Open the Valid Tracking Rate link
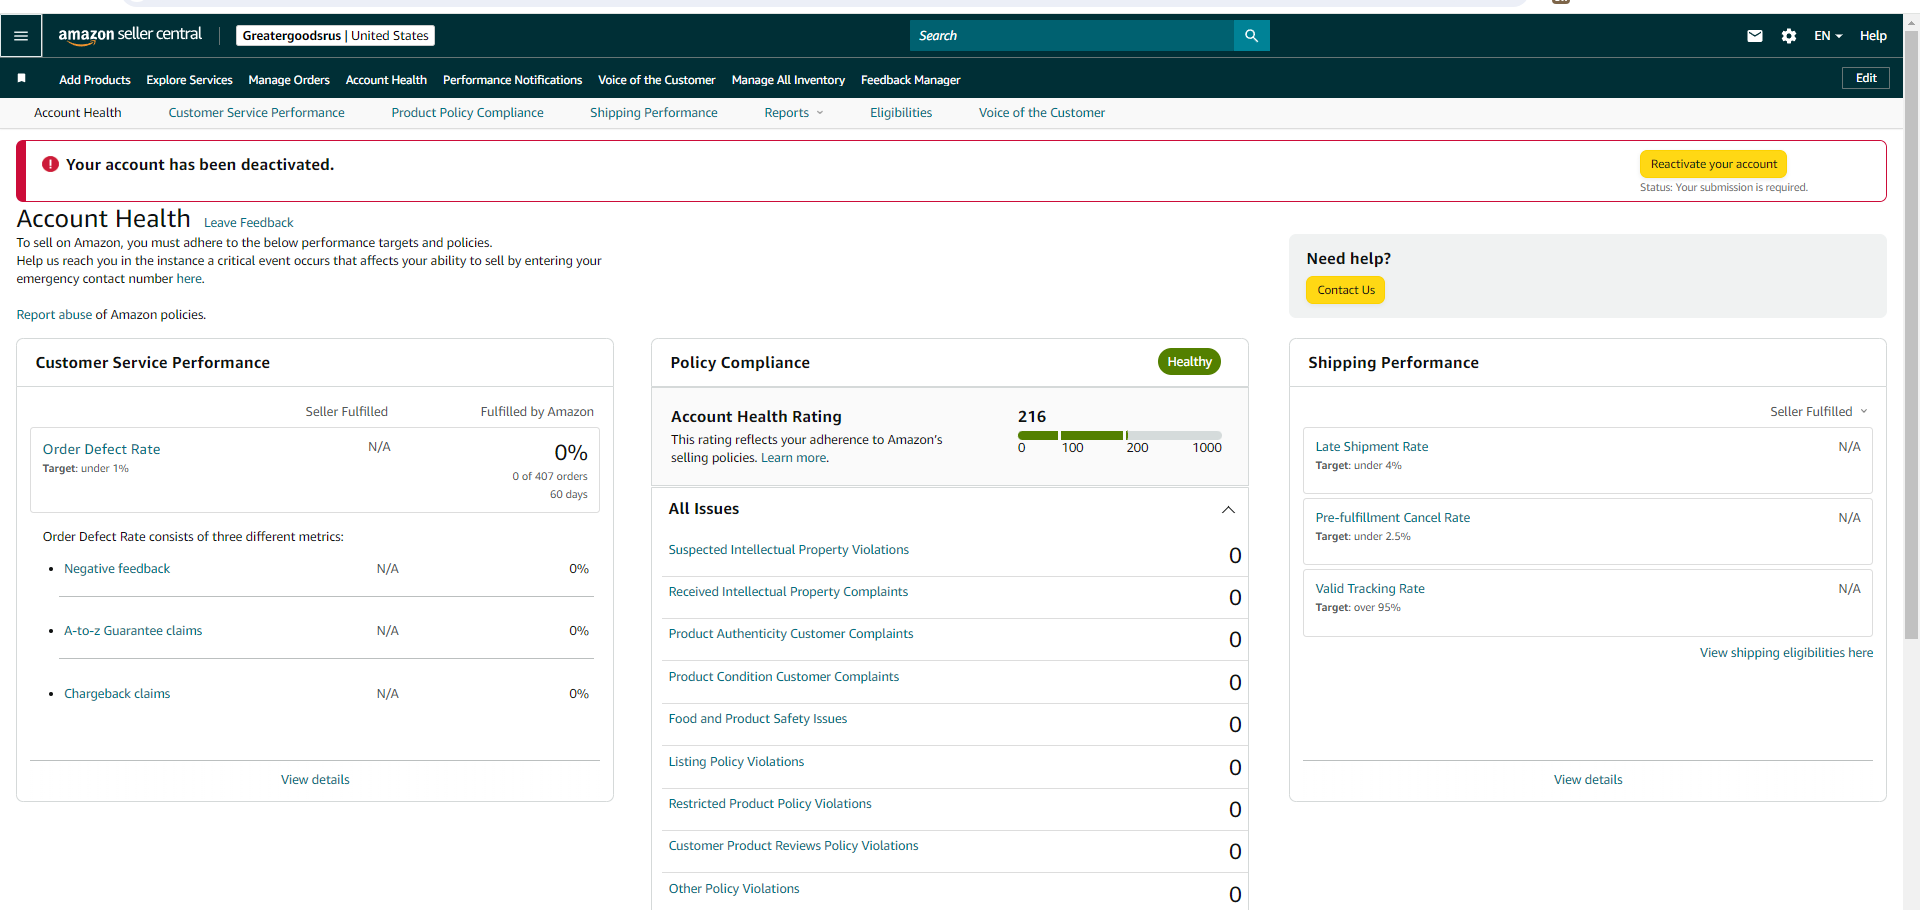Viewport: 1920px width, 910px height. 1370,589
